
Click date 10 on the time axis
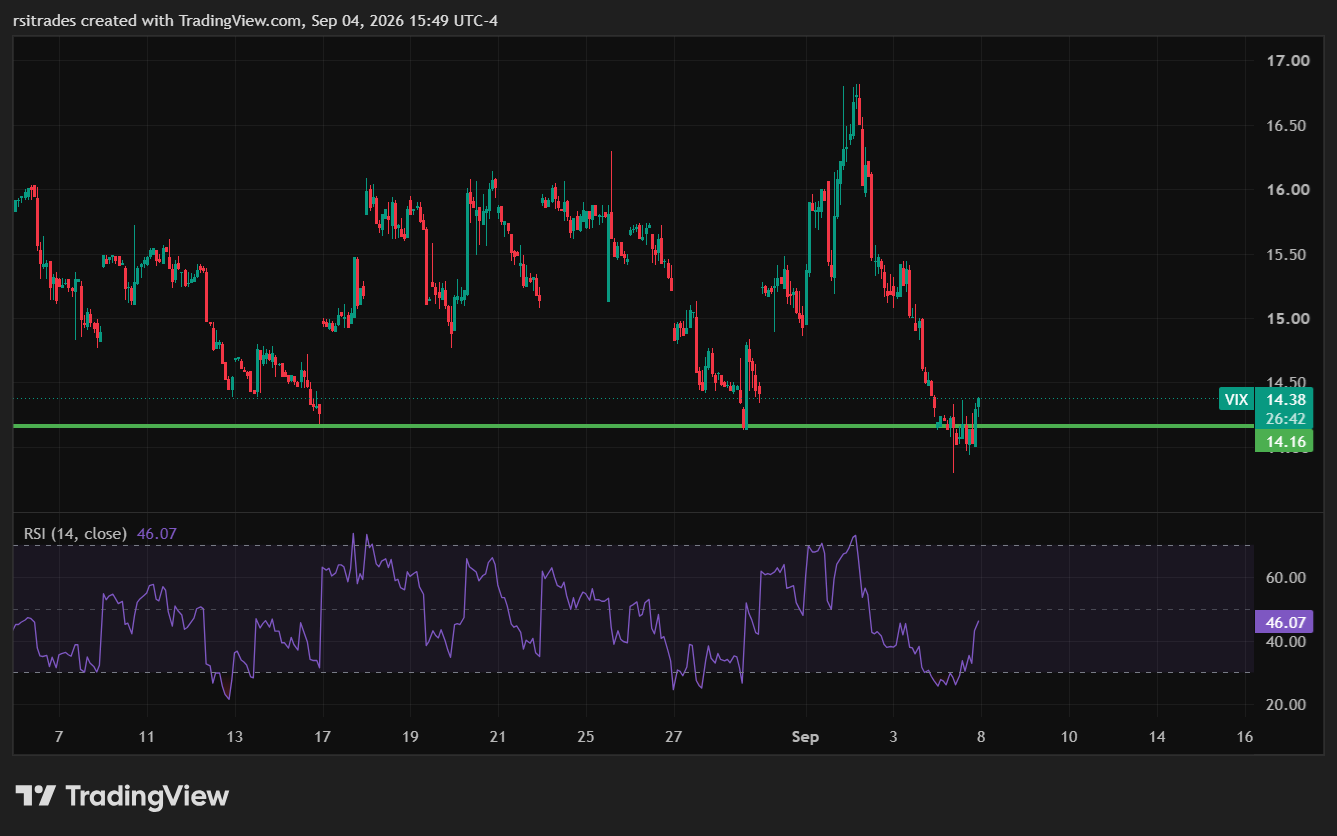point(1068,738)
